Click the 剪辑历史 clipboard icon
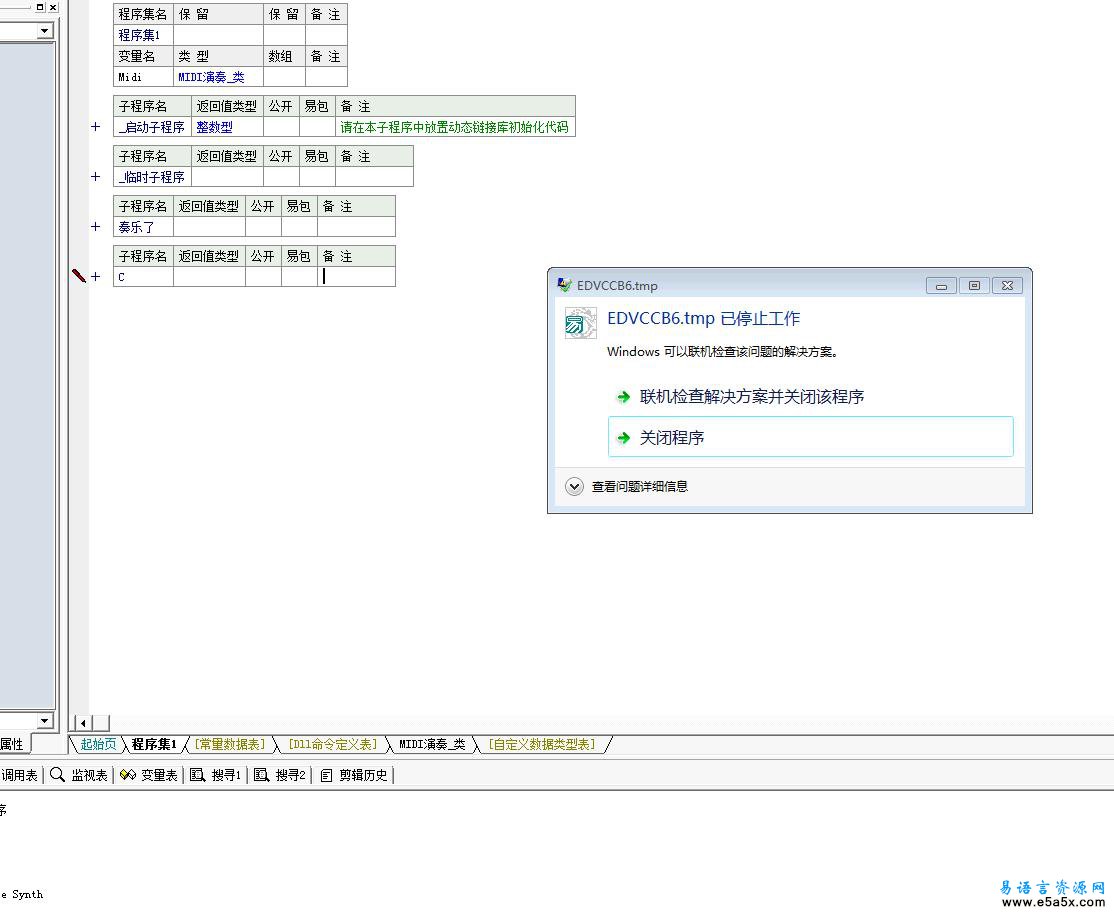This screenshot has height=915, width=1114. (x=326, y=775)
